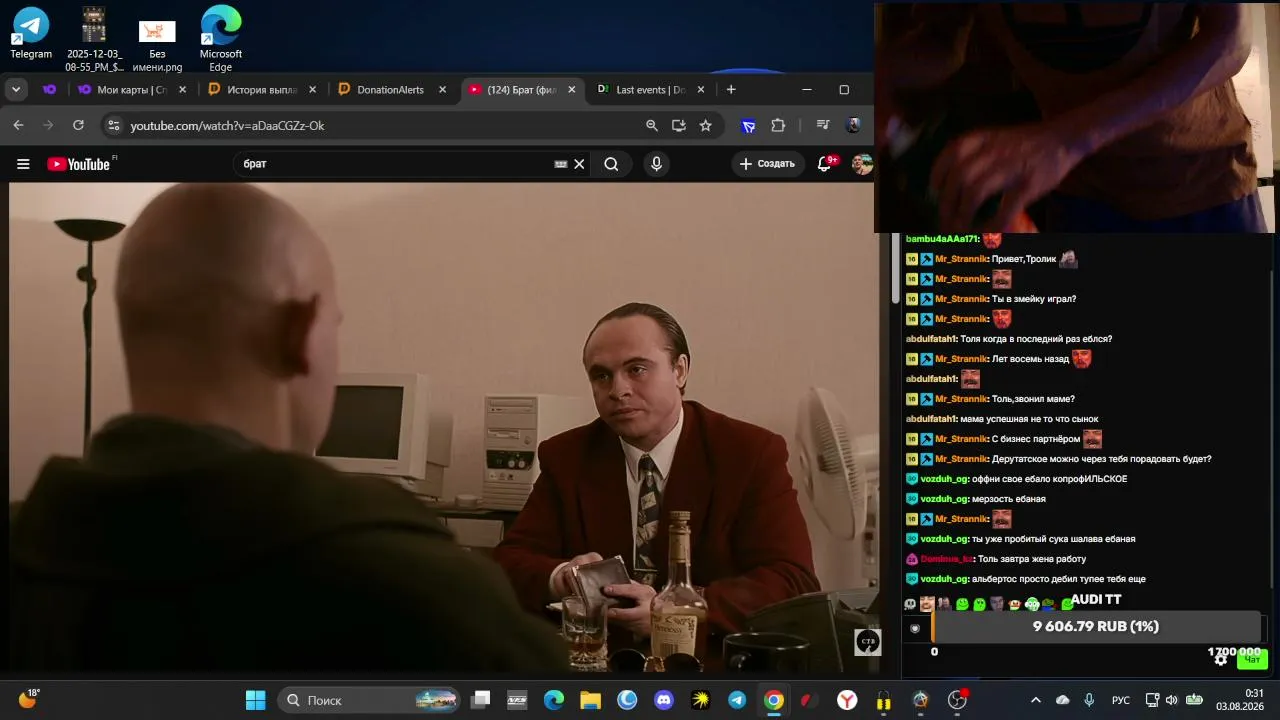Go to the YouTube home logo
Viewport: 1280px width, 720px height.
pos(79,164)
